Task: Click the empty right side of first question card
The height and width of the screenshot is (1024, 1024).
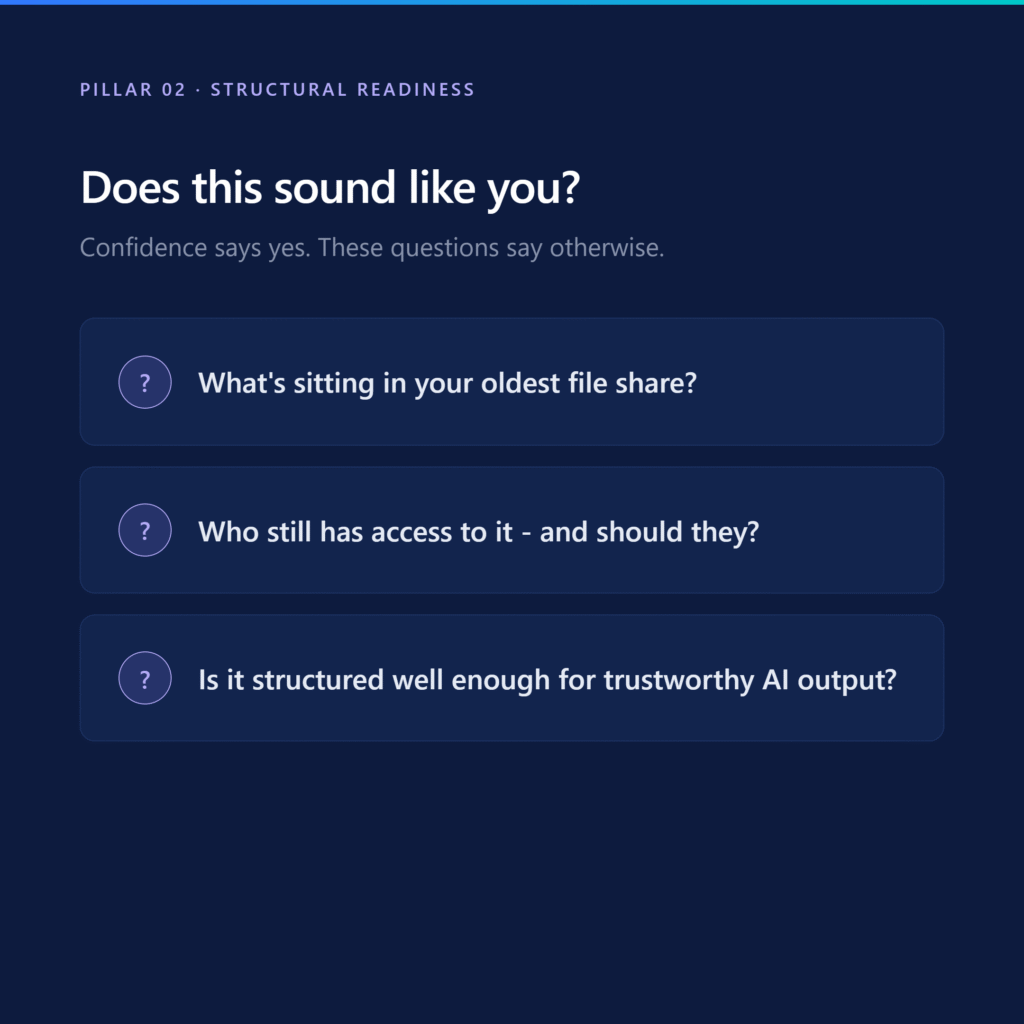Action: pos(823,382)
